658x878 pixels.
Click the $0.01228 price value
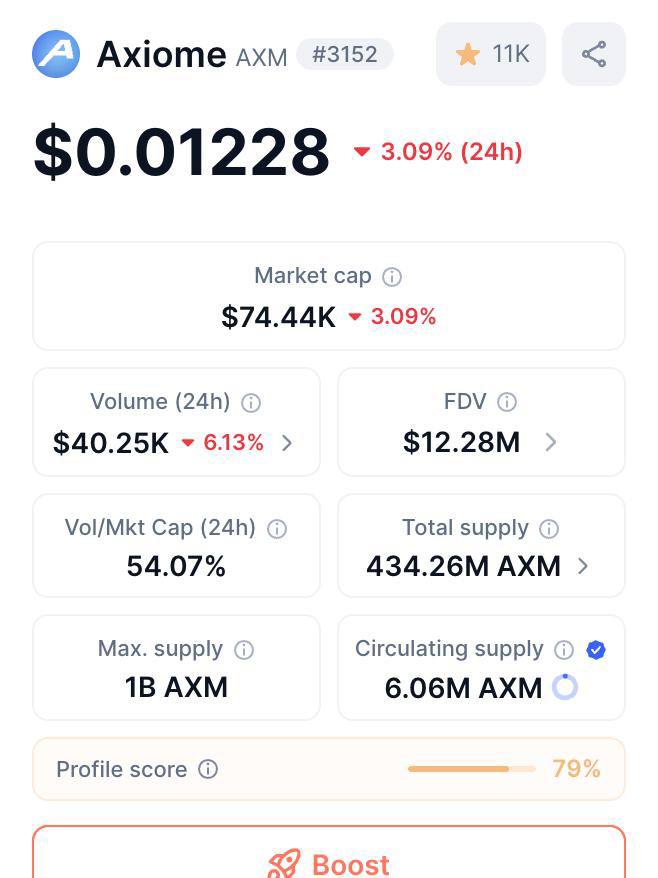181,152
